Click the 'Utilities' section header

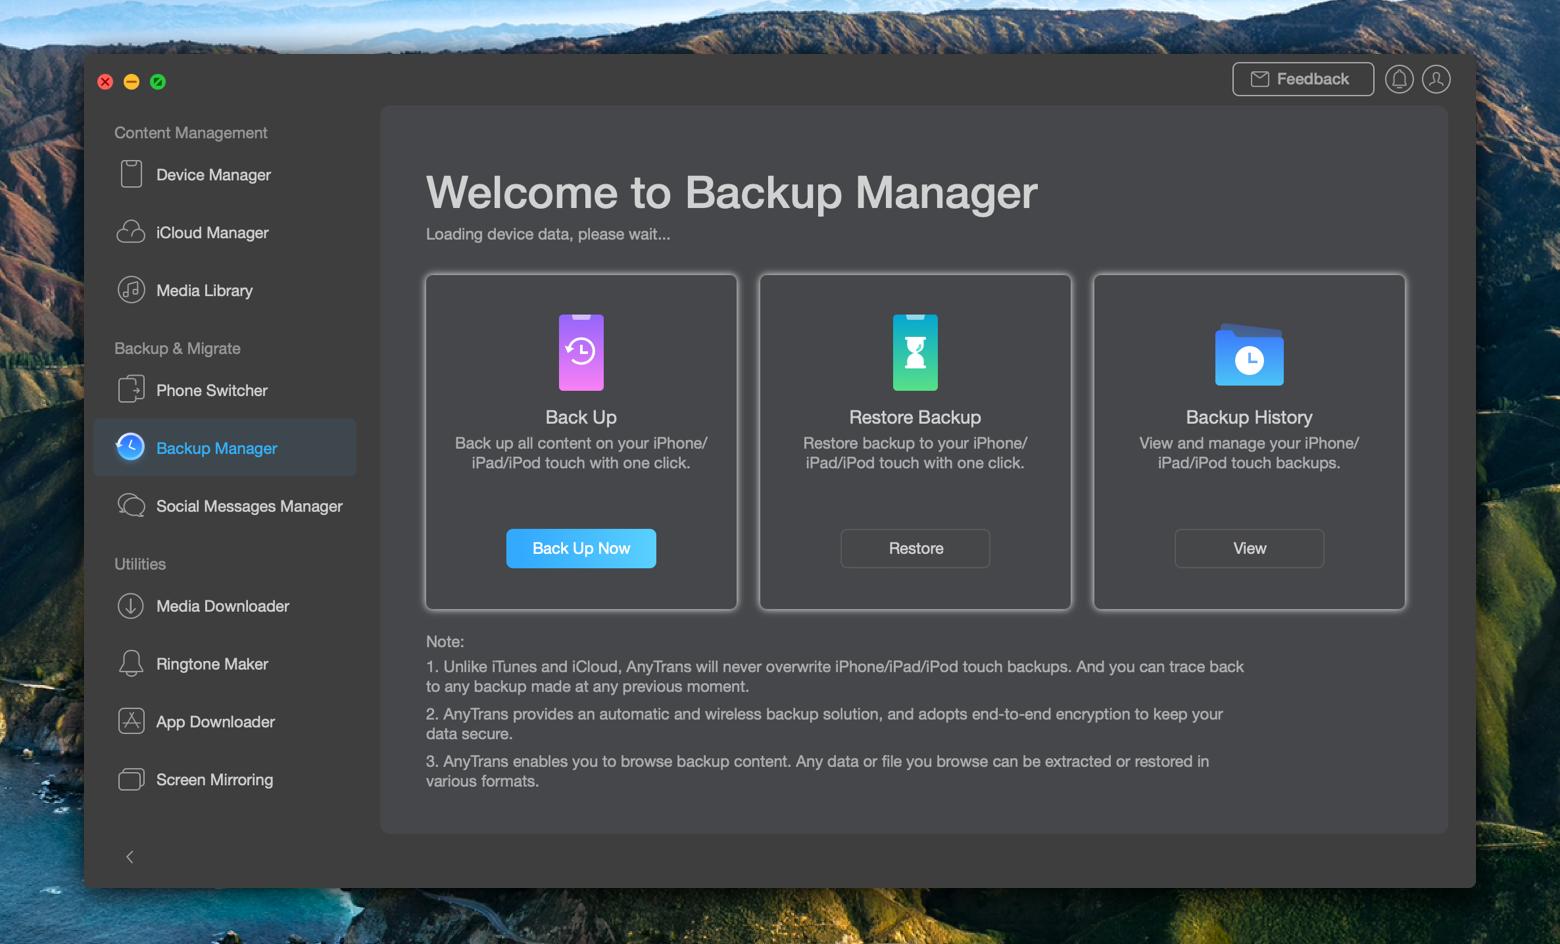(x=140, y=564)
